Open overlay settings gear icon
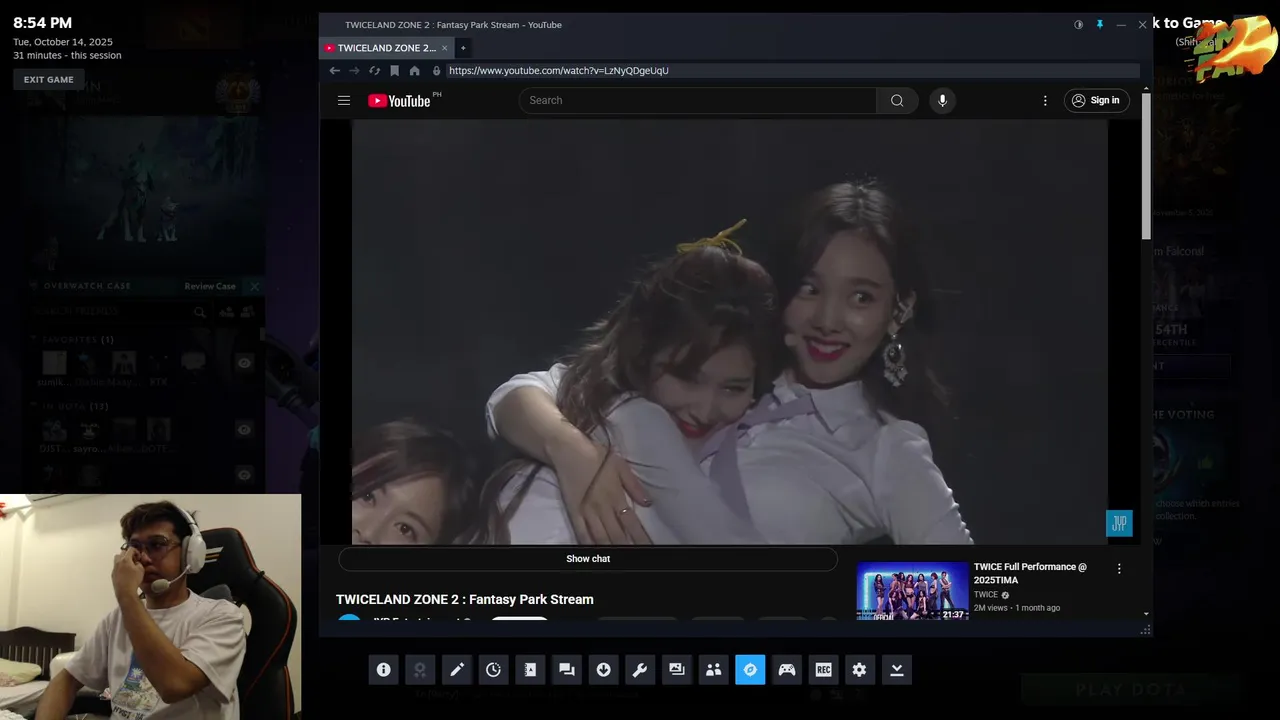 860,670
